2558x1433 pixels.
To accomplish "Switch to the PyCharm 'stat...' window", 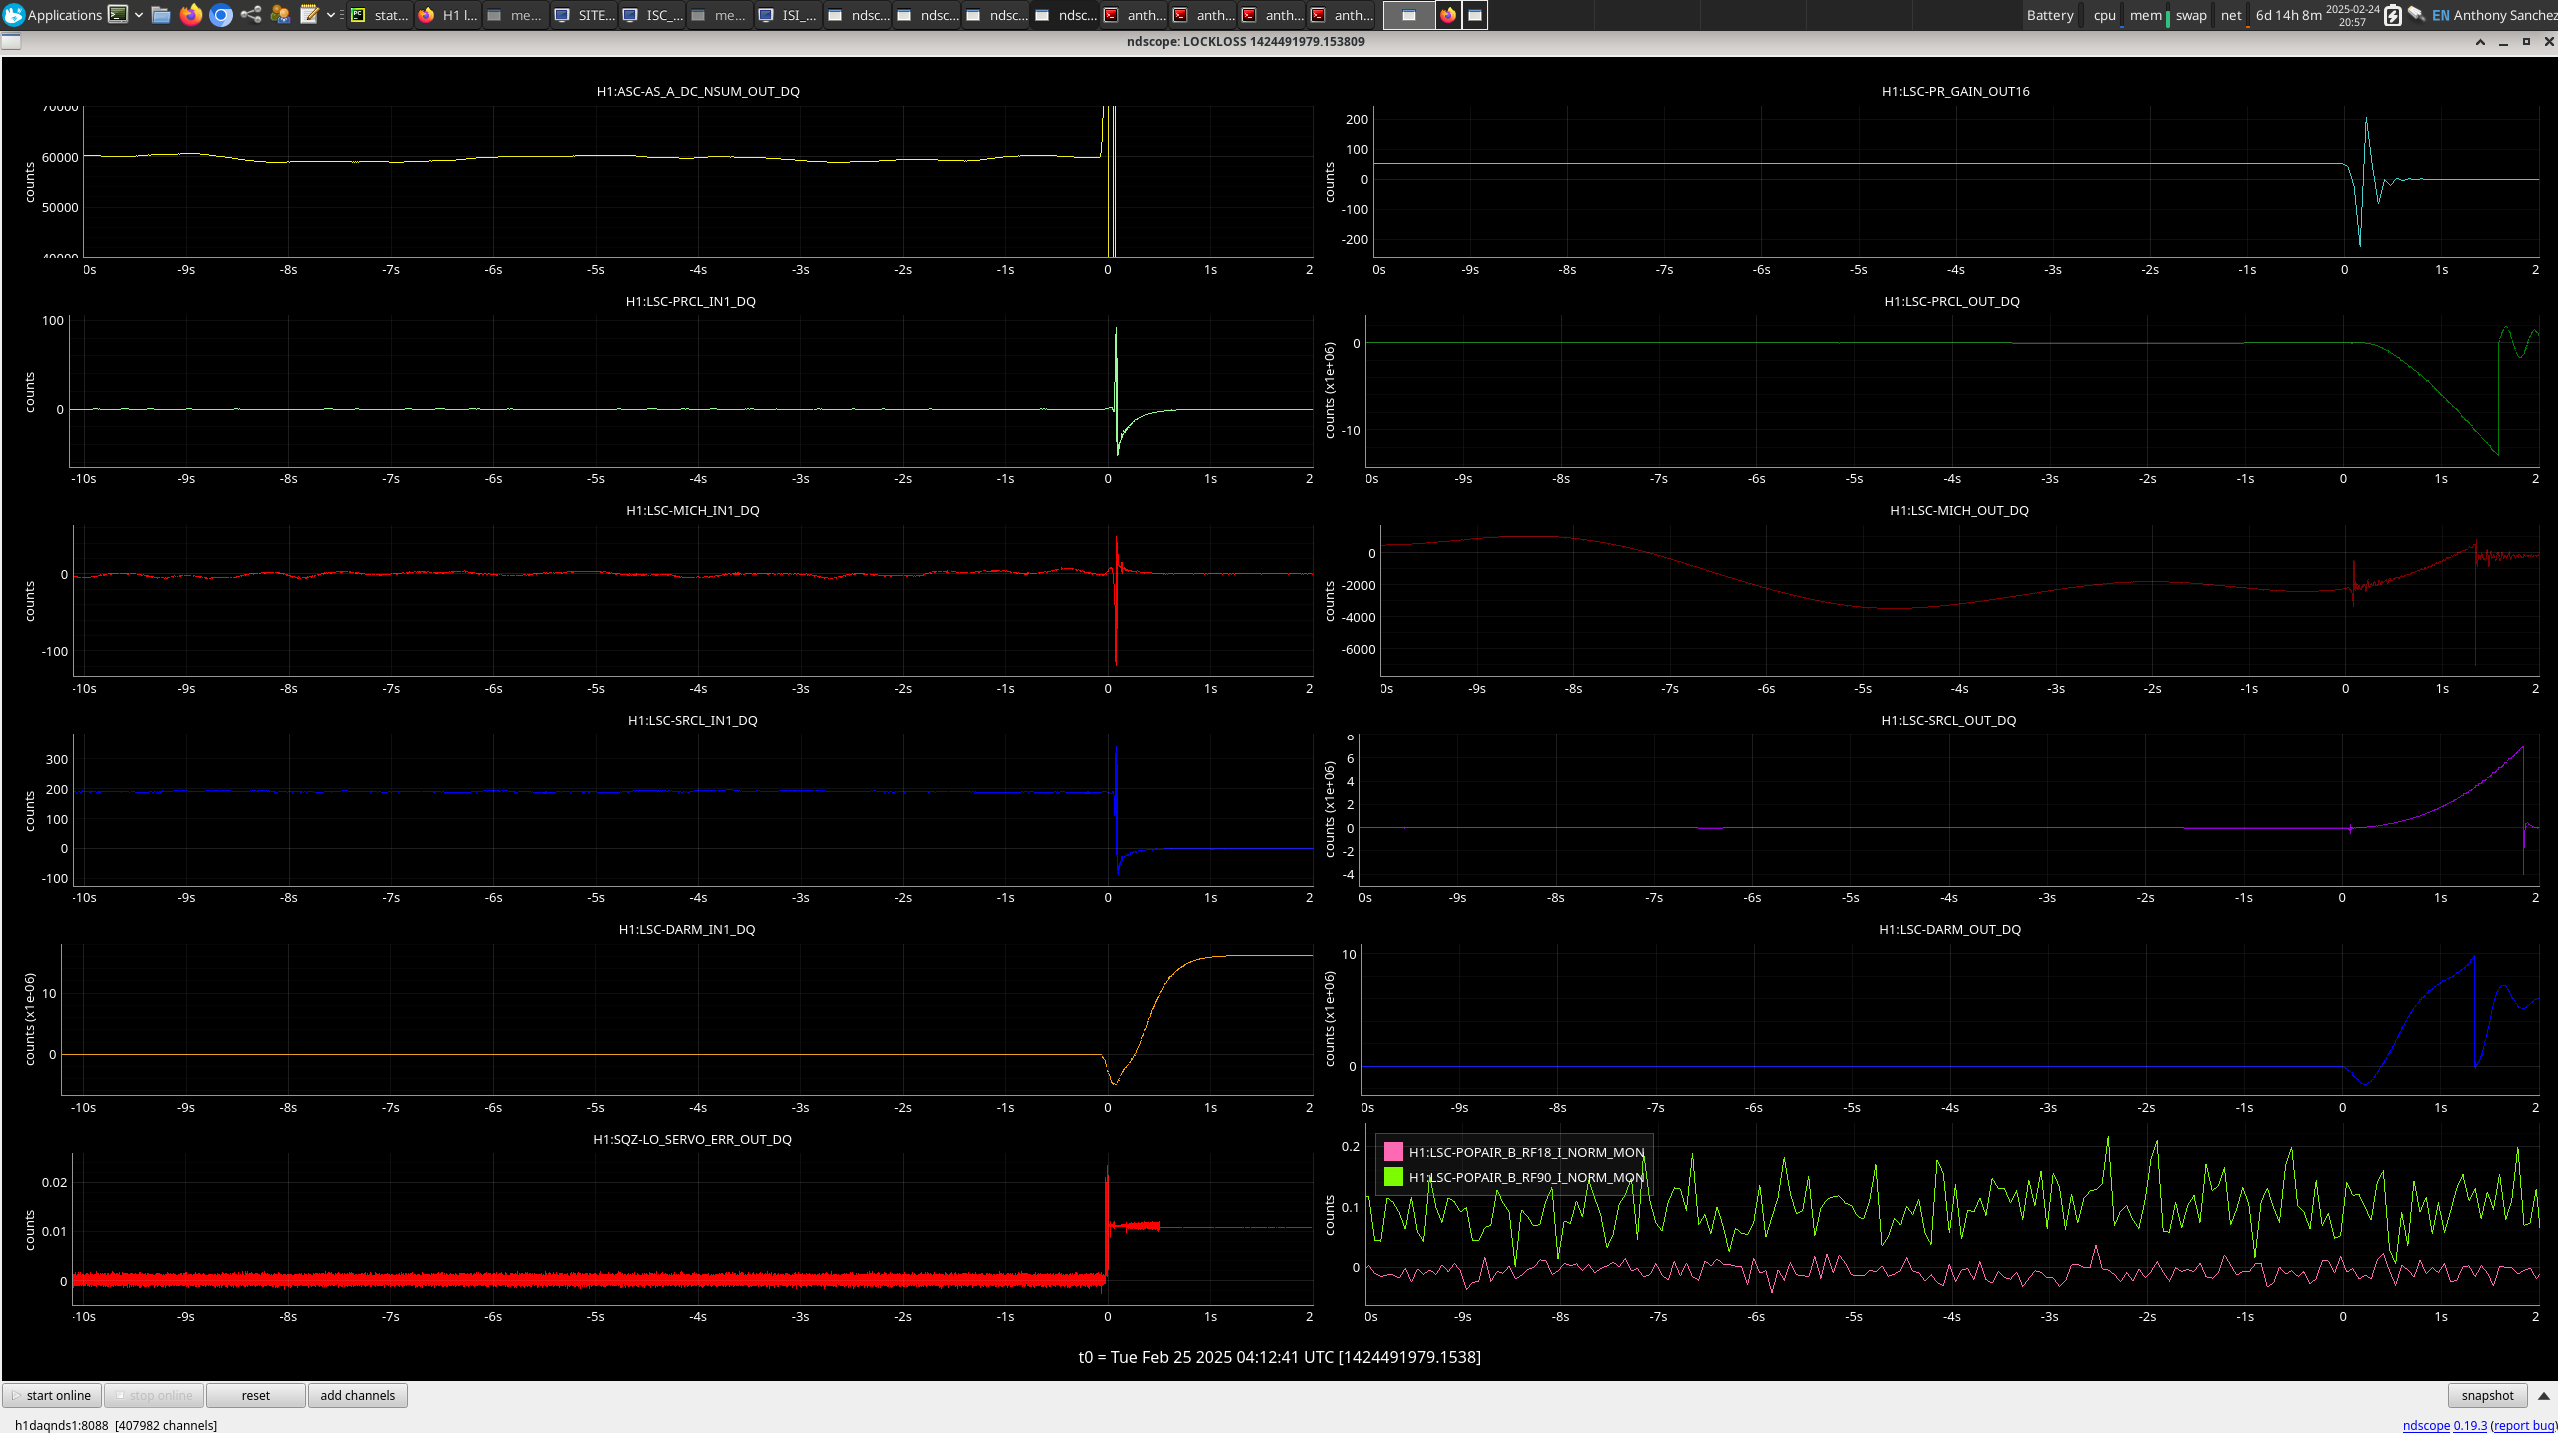I will click(380, 15).
